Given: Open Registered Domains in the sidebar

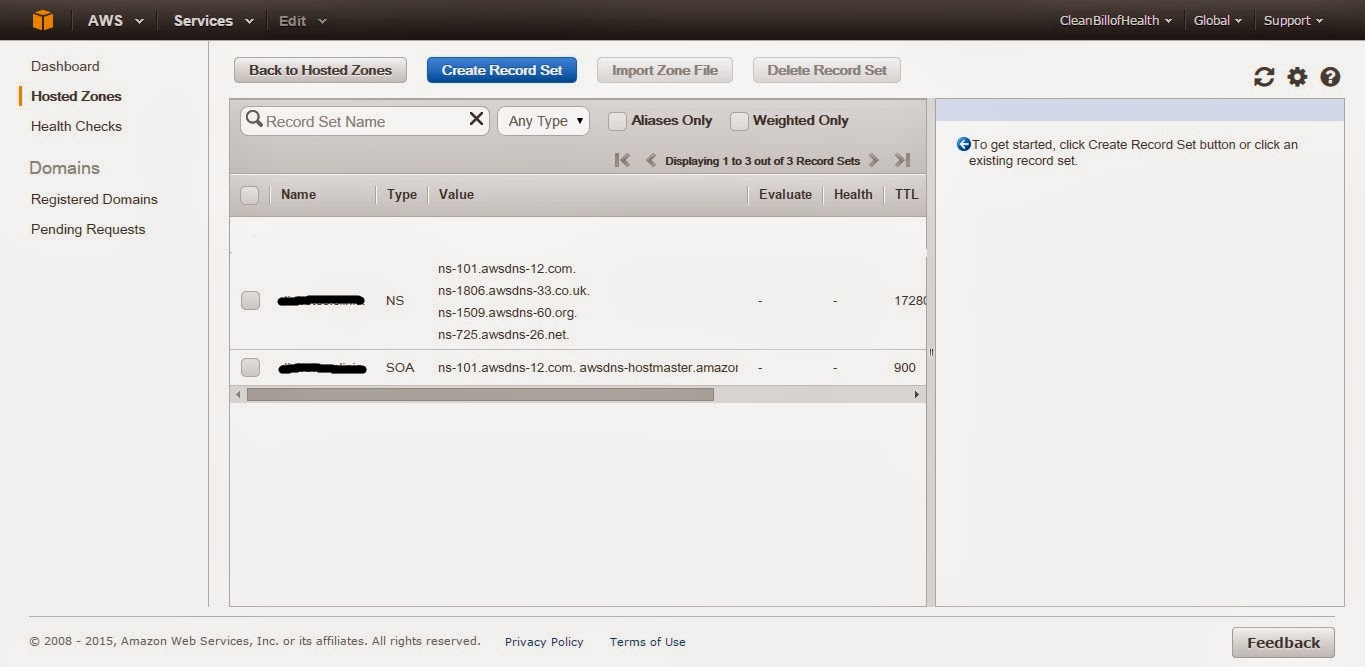Looking at the screenshot, I should click(94, 199).
